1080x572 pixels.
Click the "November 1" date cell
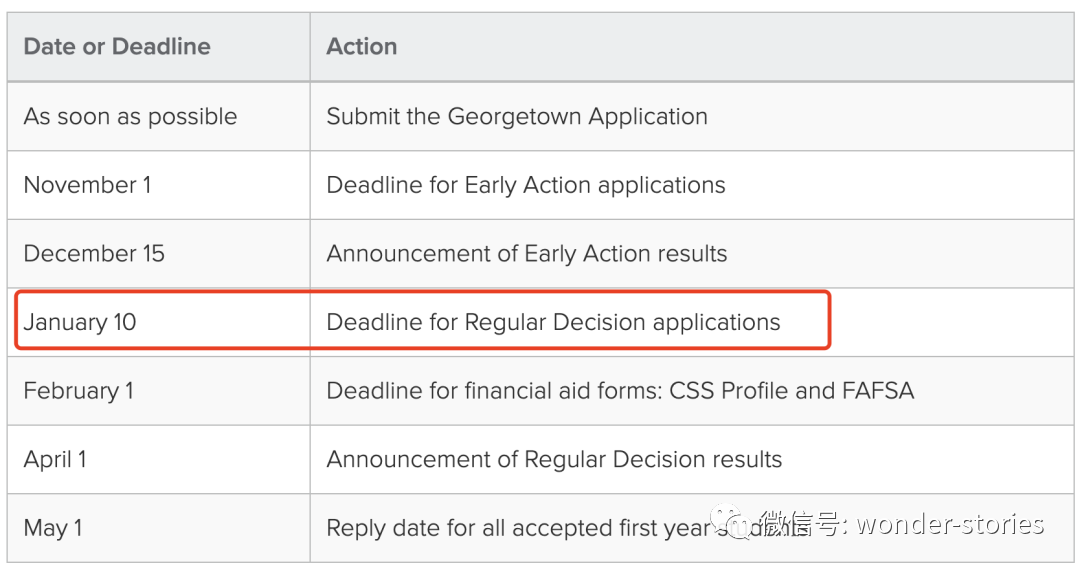coord(87,185)
